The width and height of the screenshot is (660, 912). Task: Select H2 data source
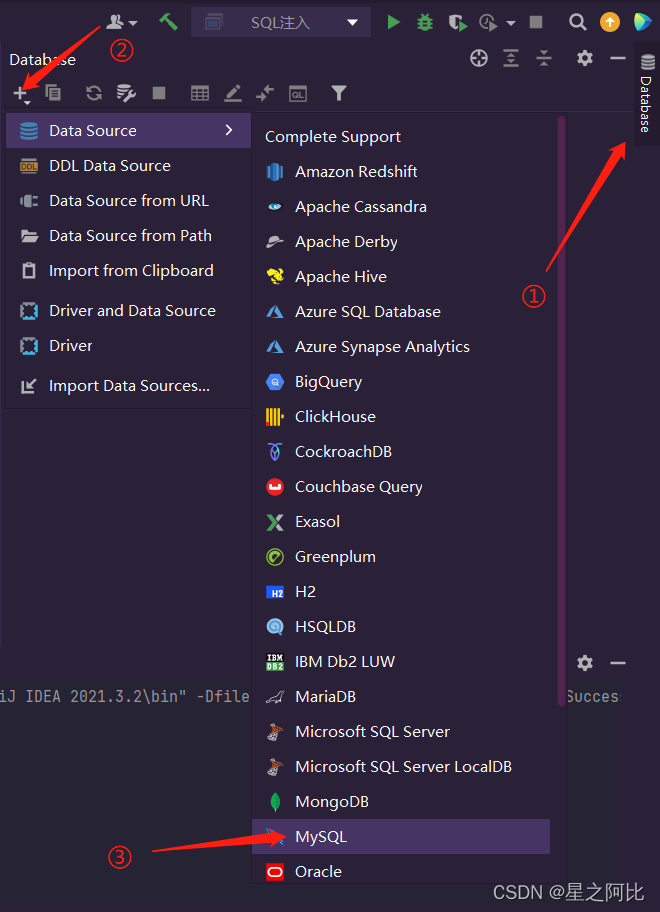tap(401, 592)
